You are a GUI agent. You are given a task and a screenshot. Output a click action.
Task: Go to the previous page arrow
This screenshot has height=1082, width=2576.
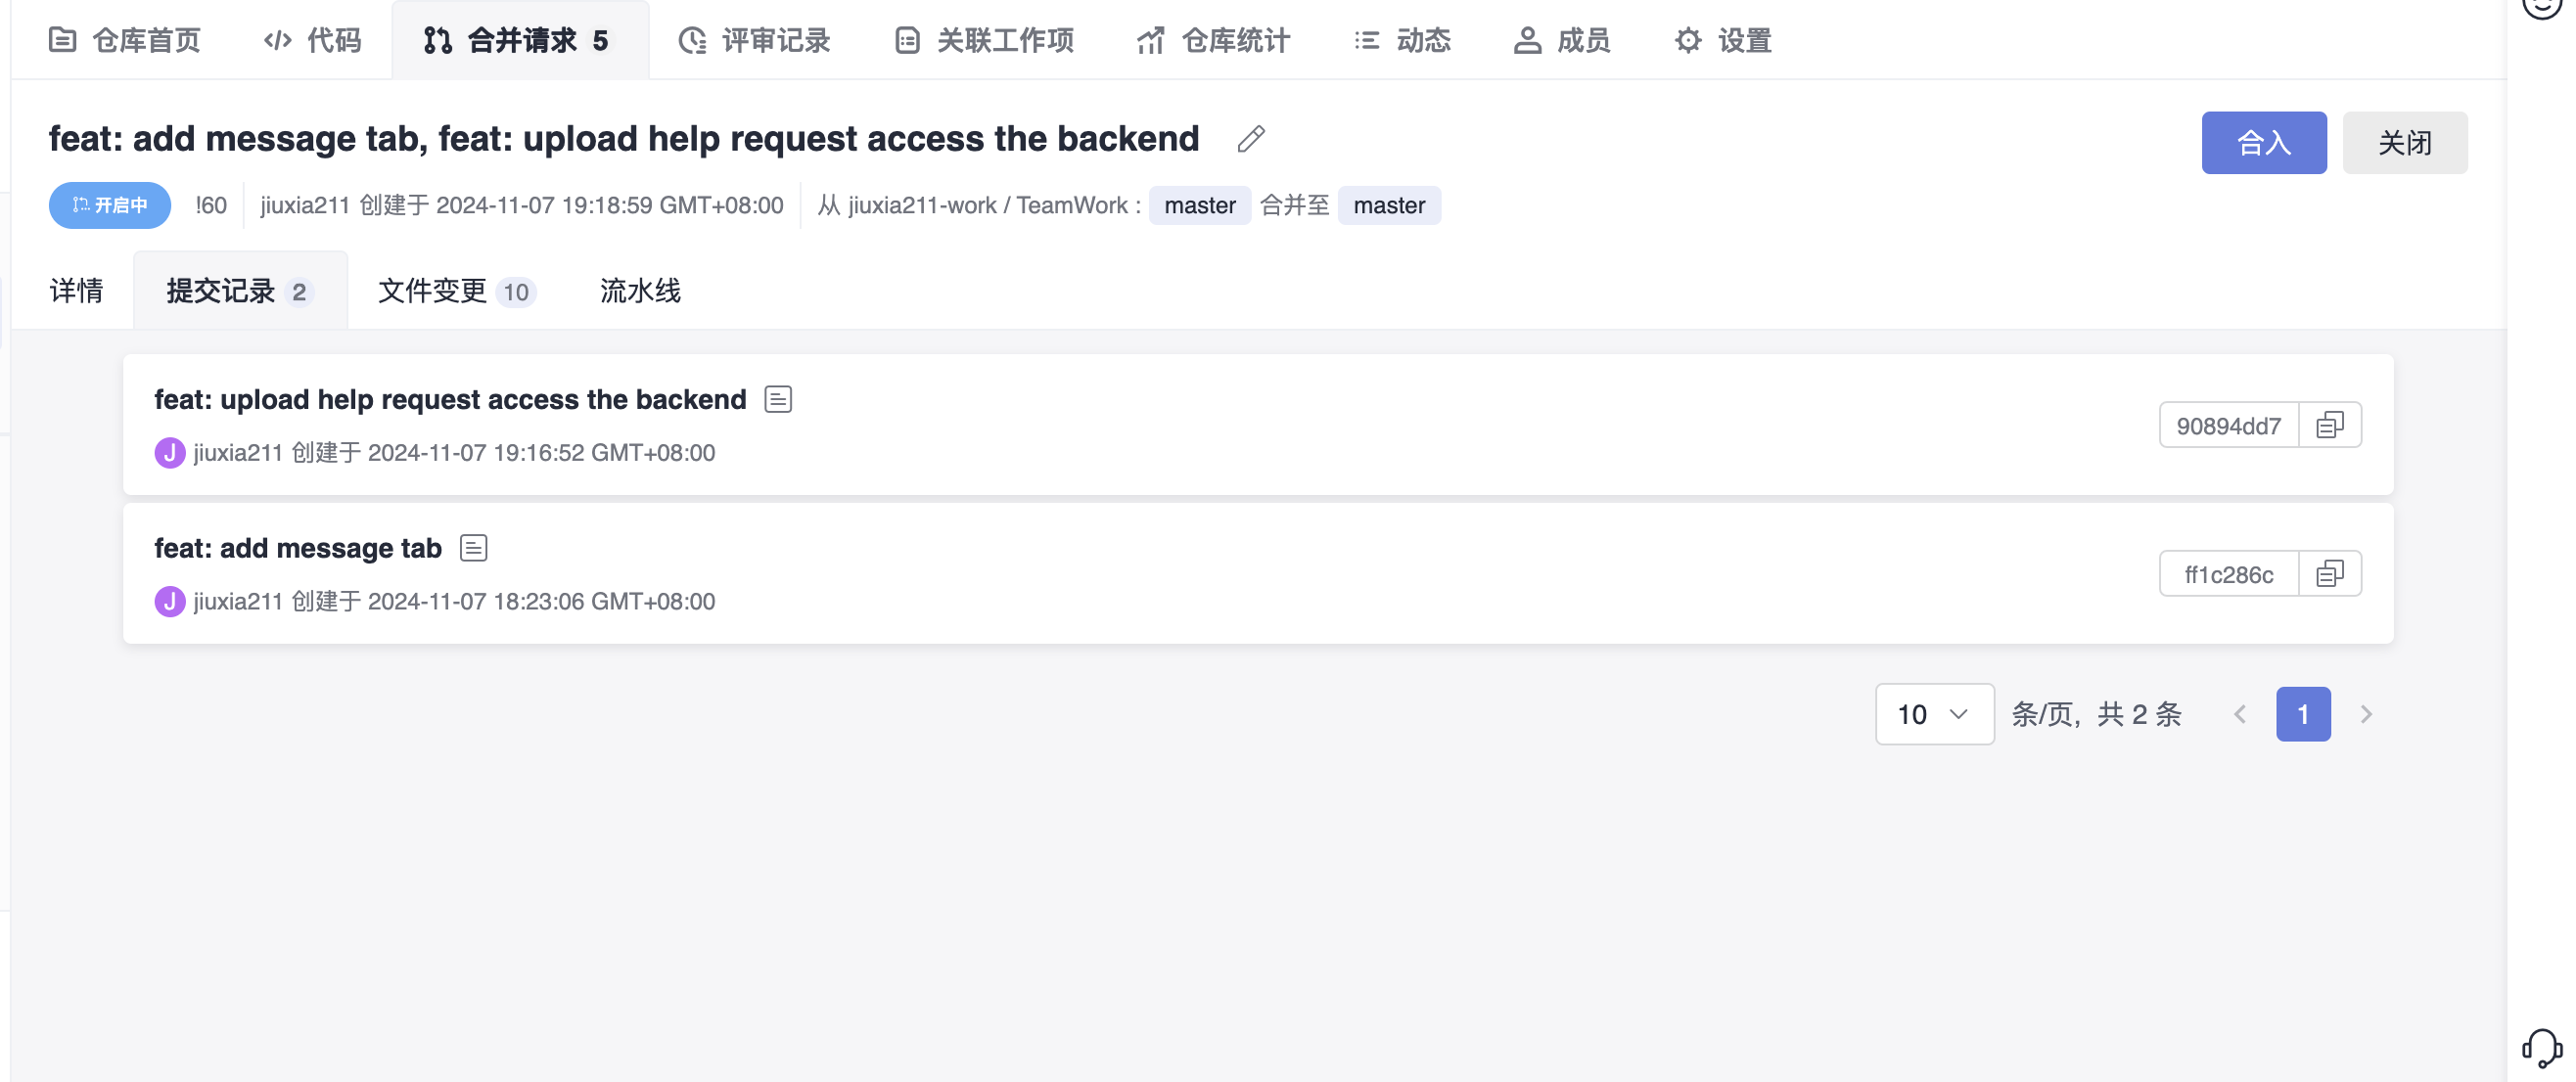pos(2239,714)
